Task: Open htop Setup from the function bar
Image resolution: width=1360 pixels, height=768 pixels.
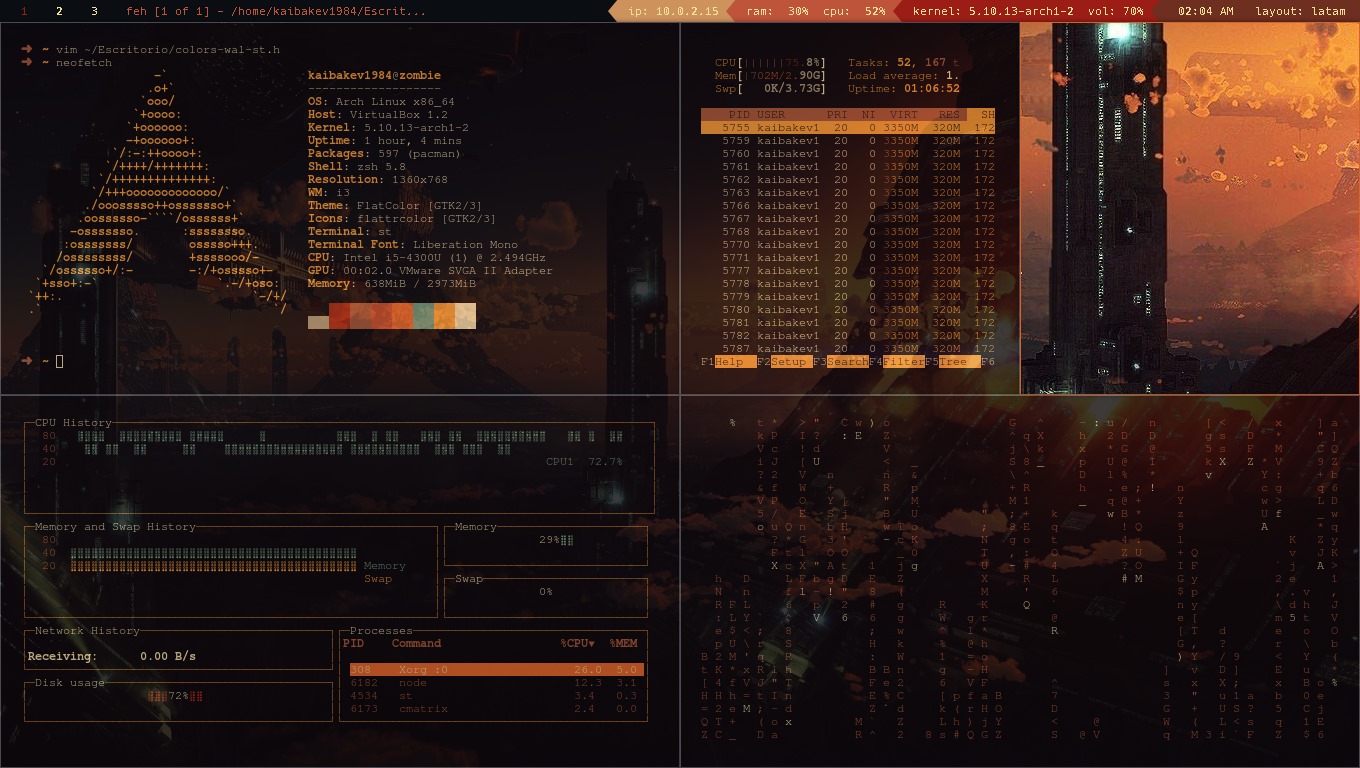Action: pyautogui.click(x=788, y=362)
